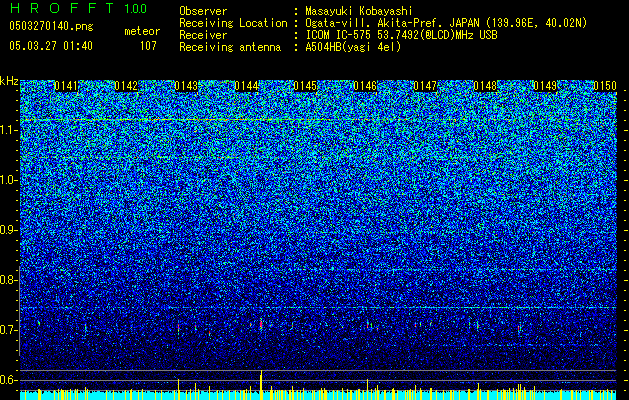Click the 'Observer' field label
This screenshot has height=400, width=629.
tap(203, 11)
